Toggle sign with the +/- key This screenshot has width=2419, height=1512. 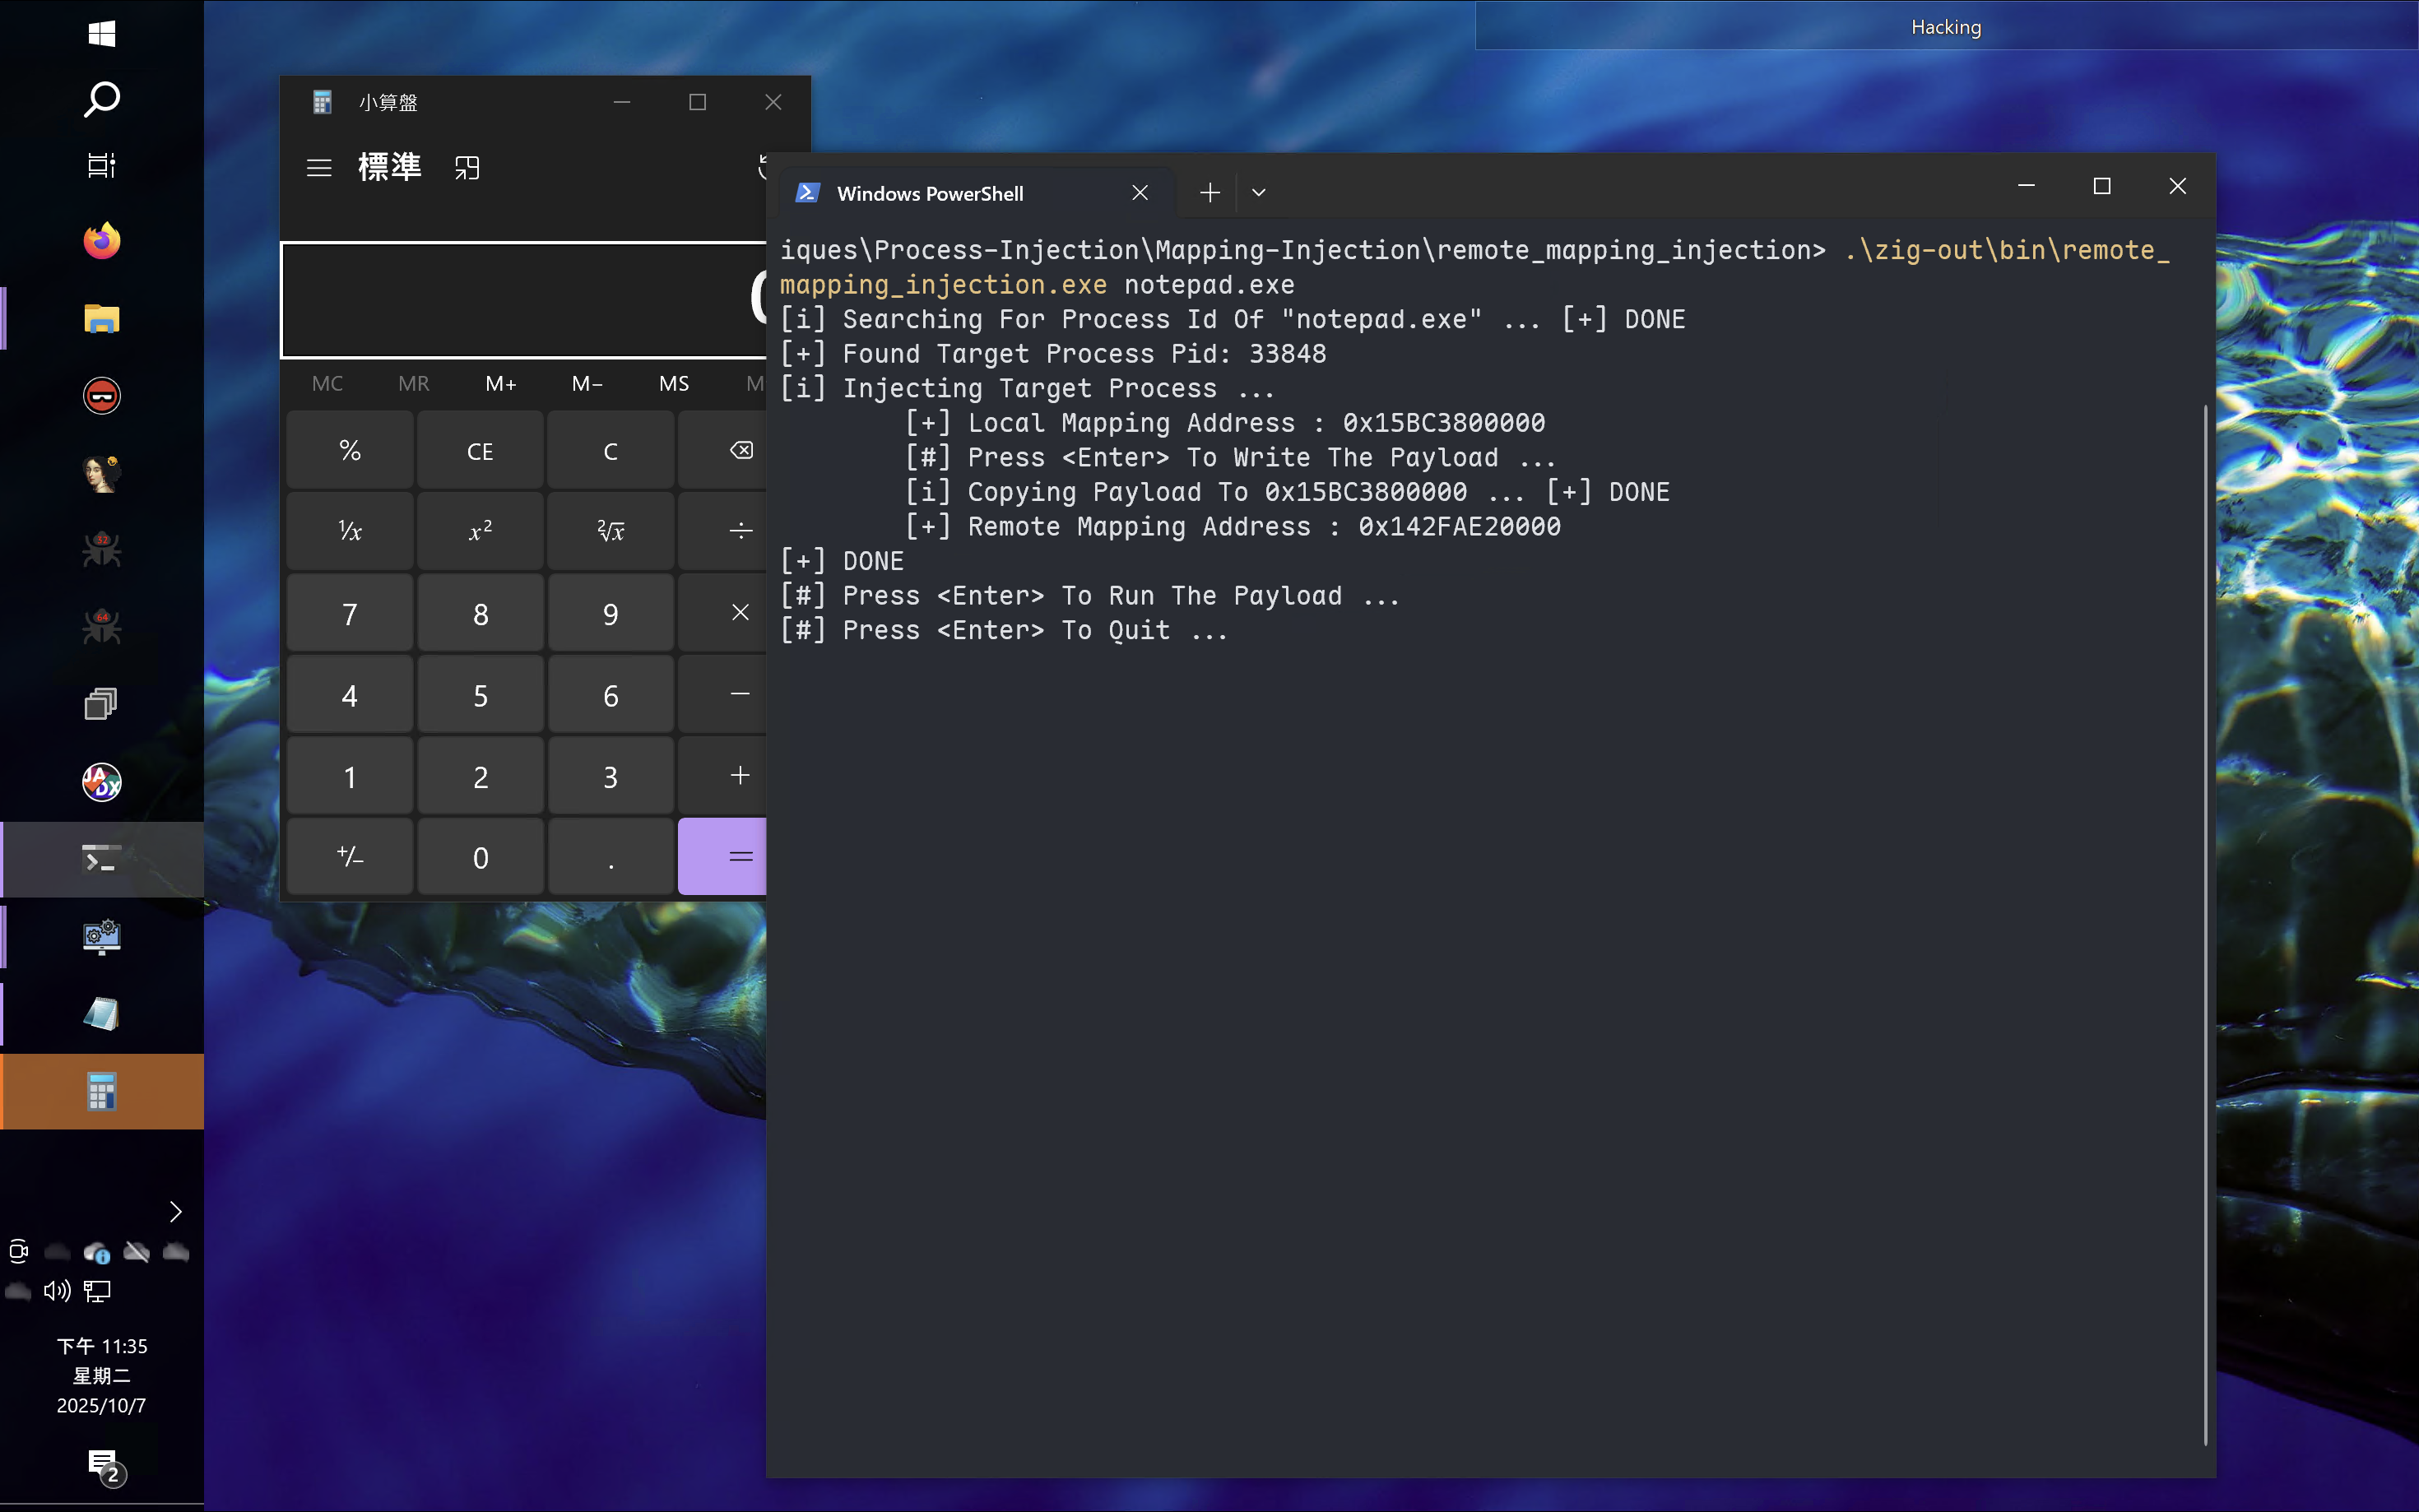pos(350,857)
